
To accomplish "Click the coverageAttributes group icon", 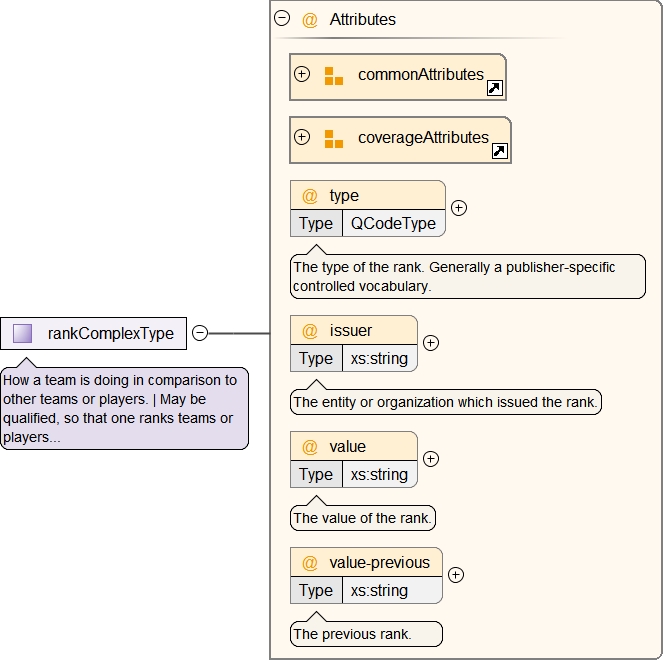I will 334,139.
